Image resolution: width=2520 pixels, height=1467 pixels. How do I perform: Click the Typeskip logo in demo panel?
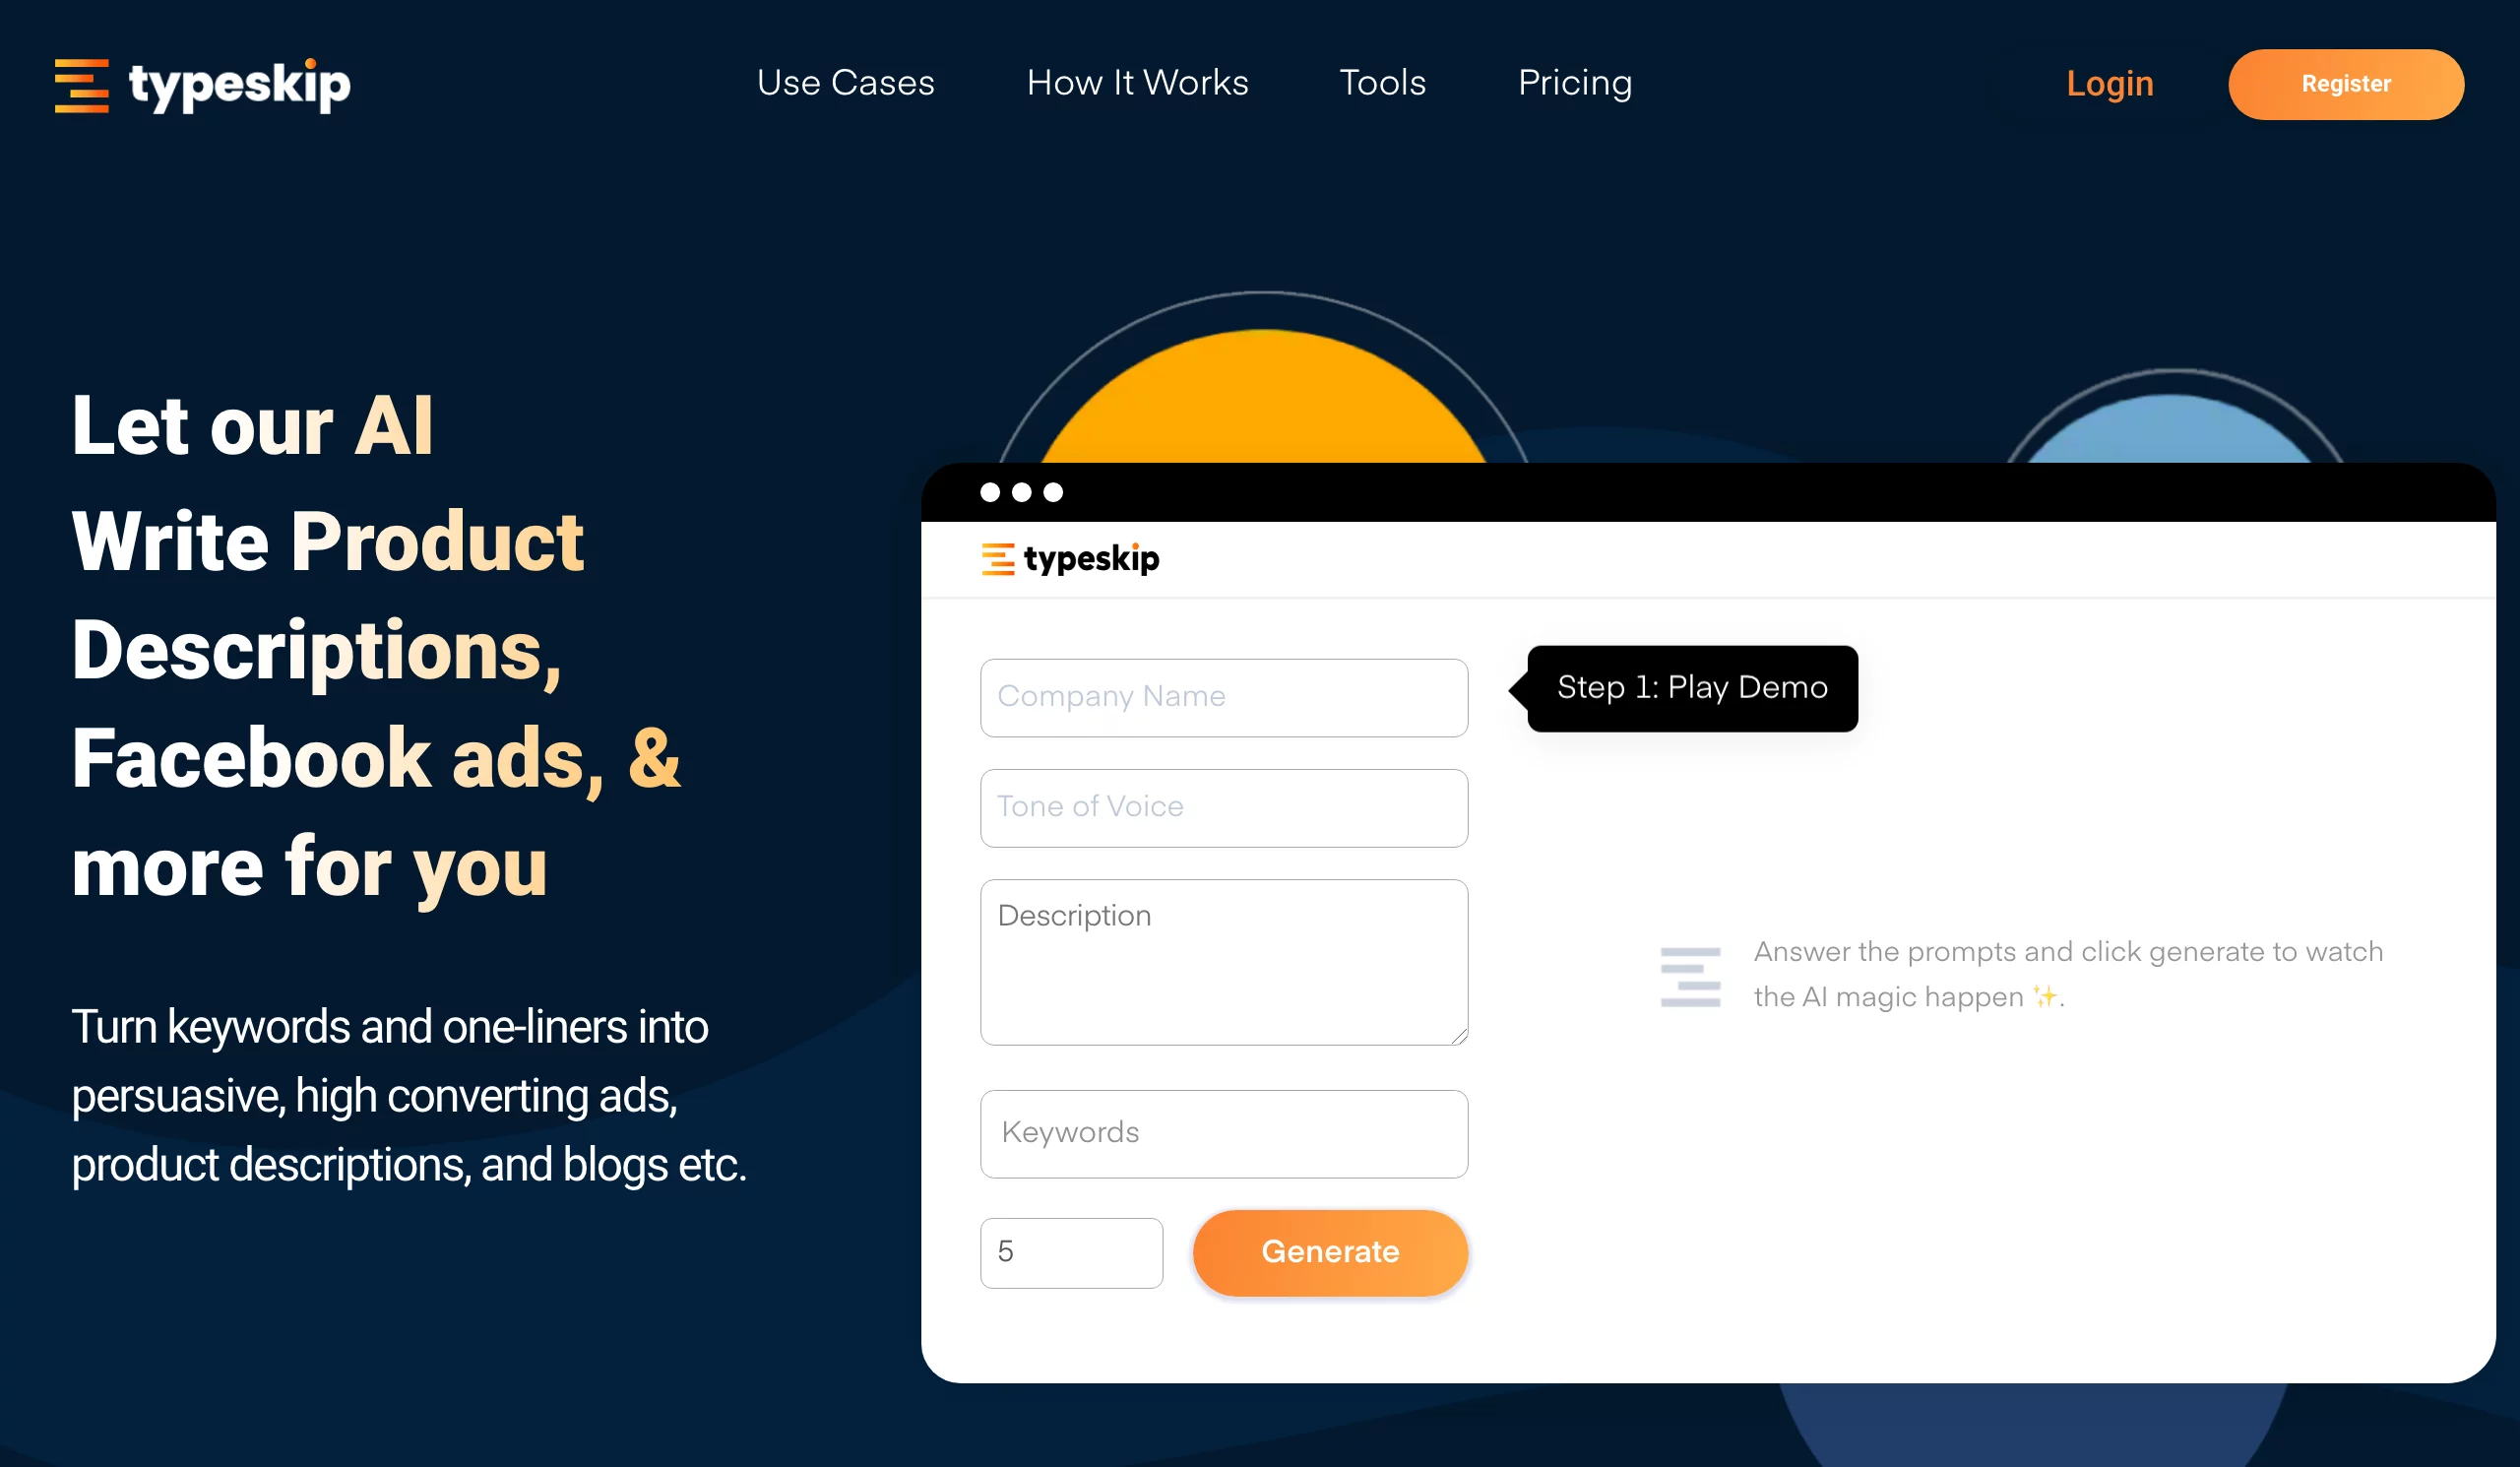click(1070, 559)
